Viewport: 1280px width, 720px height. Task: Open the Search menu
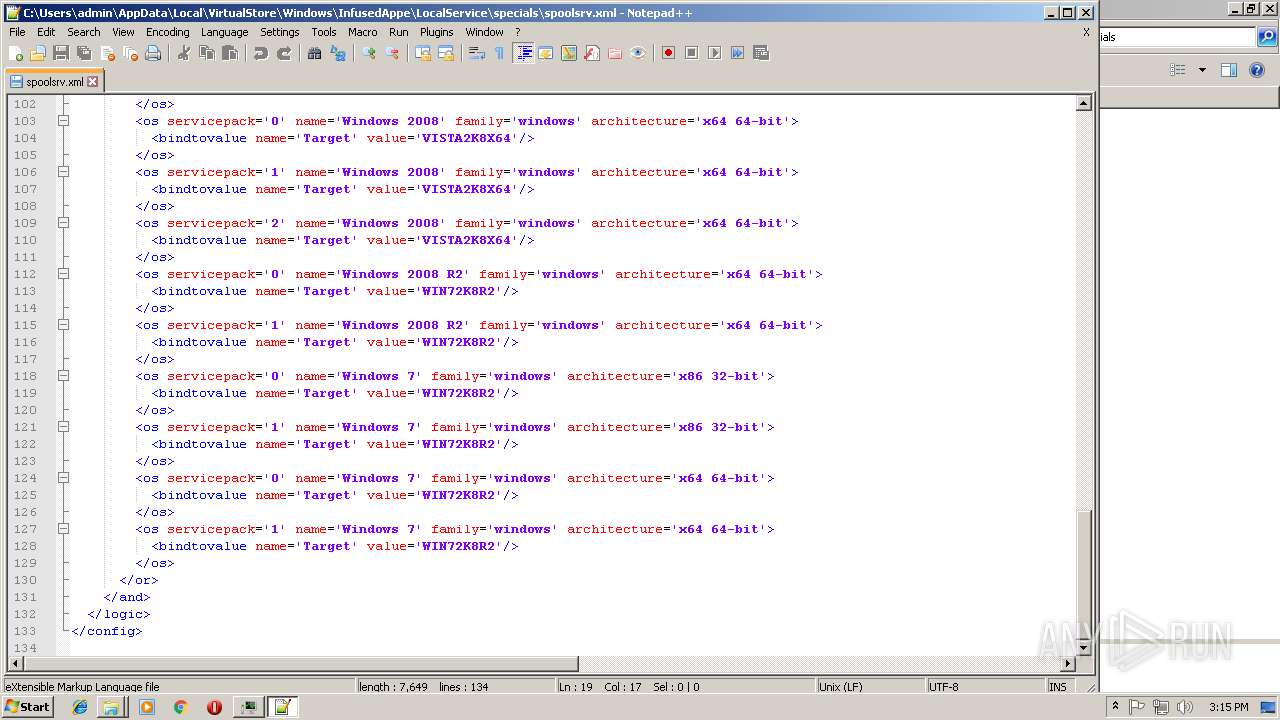tap(84, 32)
